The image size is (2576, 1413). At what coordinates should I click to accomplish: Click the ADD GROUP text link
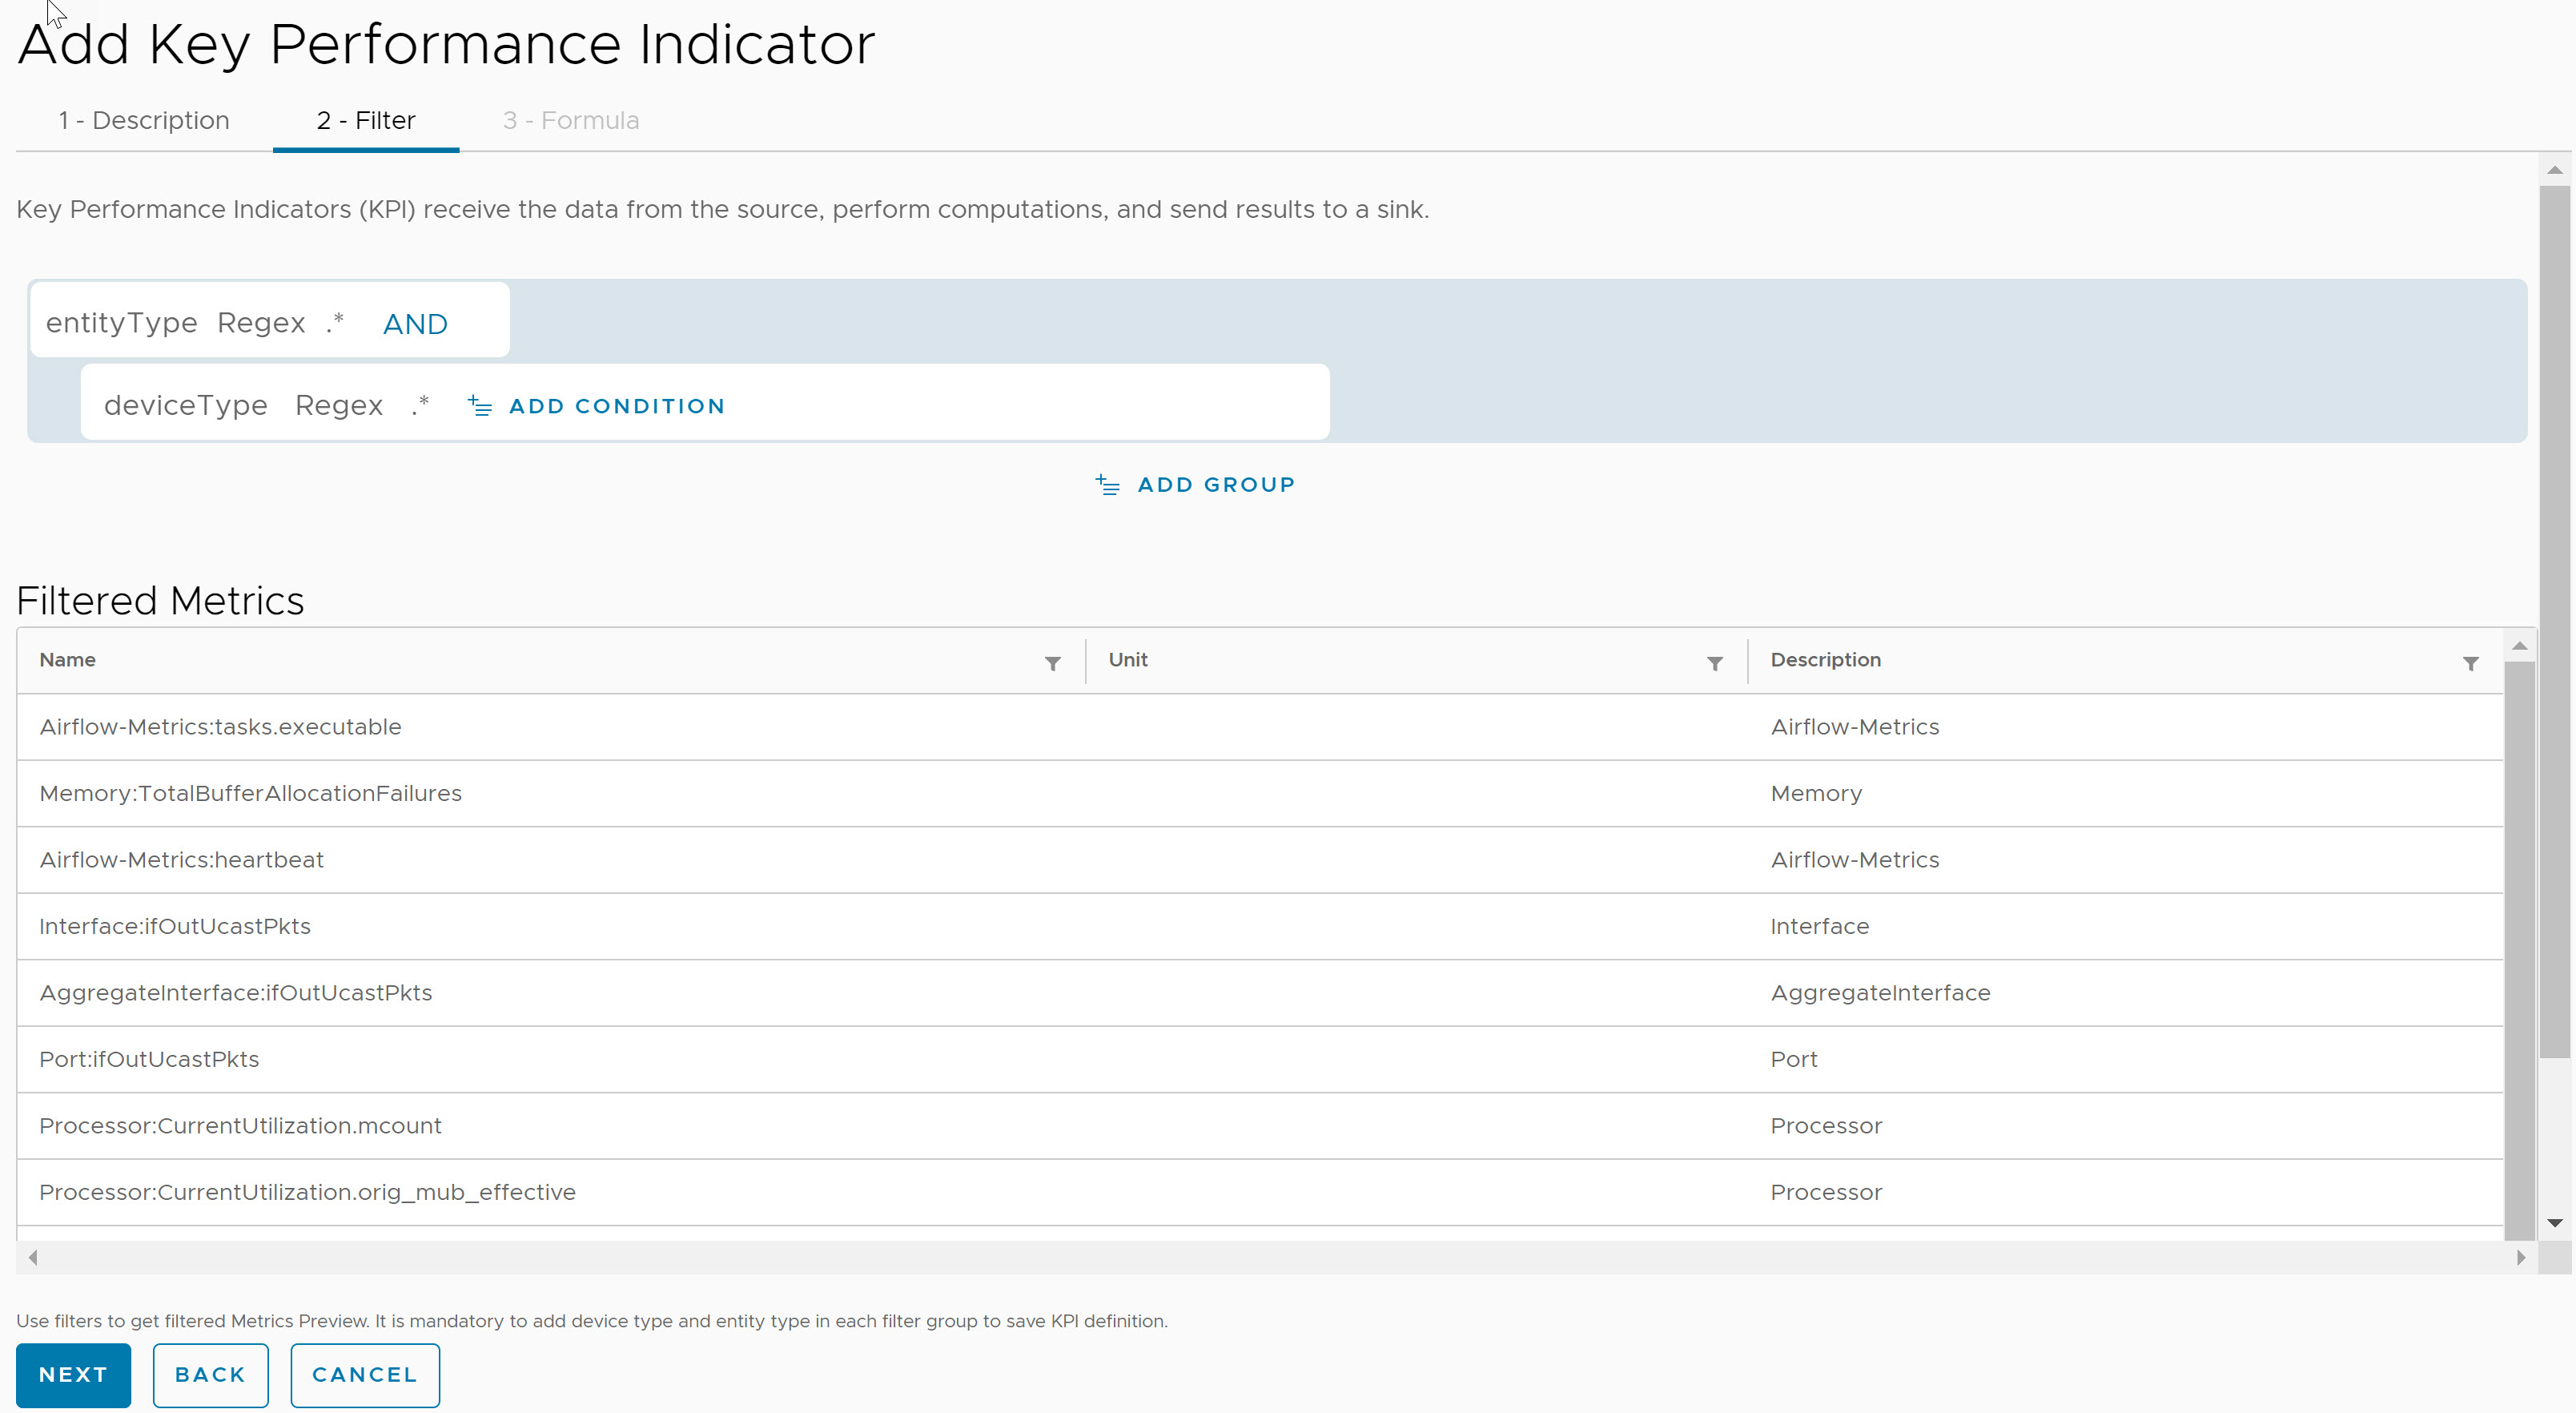(x=1218, y=484)
